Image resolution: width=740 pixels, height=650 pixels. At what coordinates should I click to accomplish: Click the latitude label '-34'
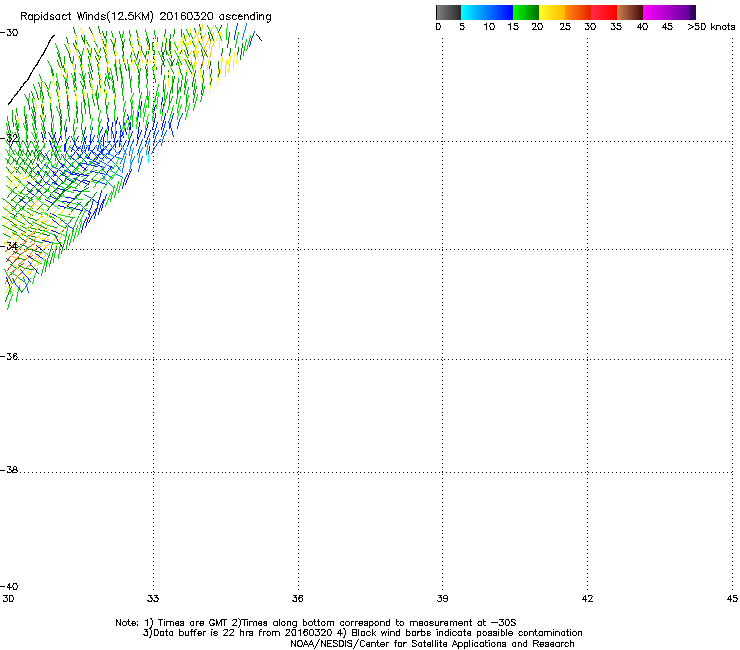click(x=9, y=246)
